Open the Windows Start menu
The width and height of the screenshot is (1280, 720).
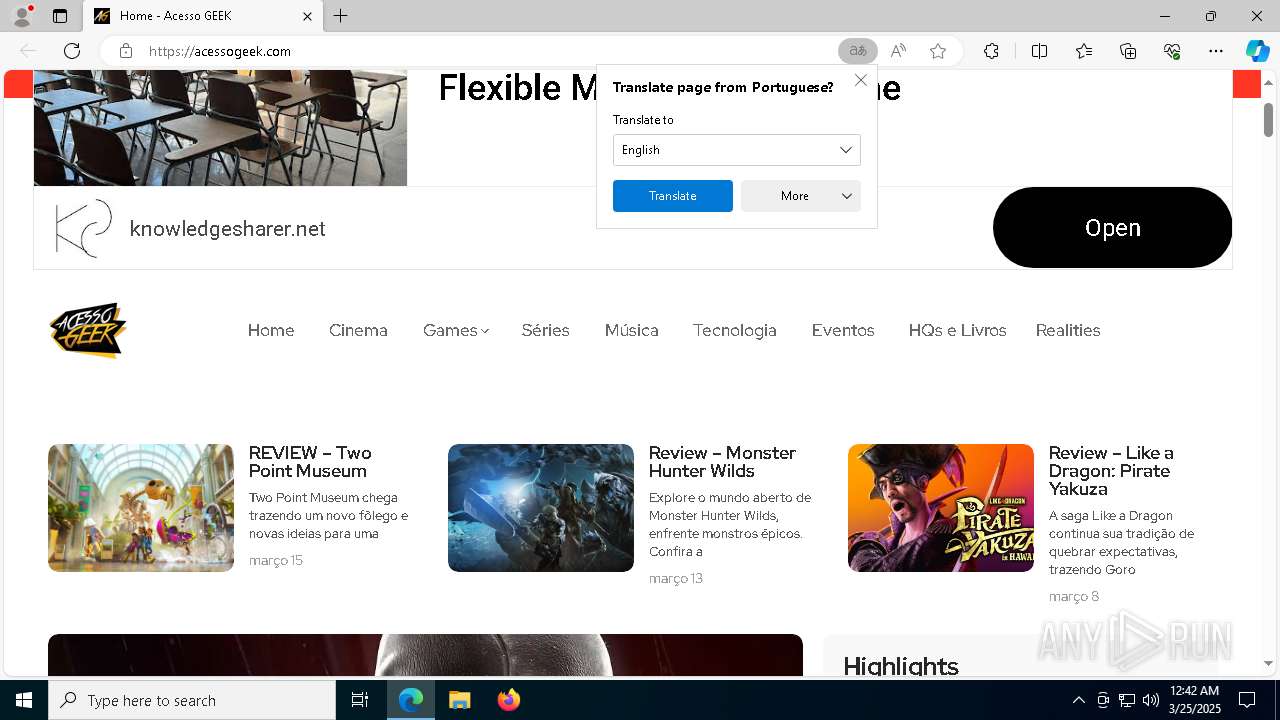[x=24, y=700]
